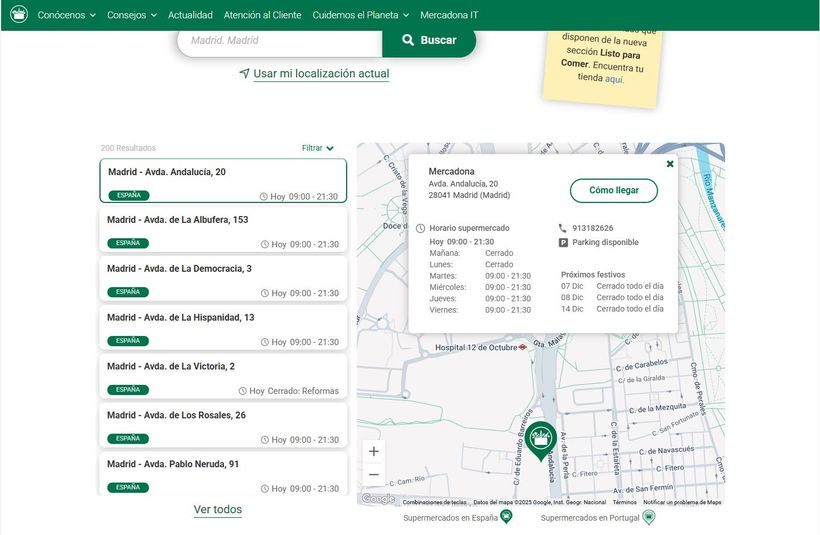This screenshot has height=535, width=820.
Task: Click Ver todos link
Action: (x=218, y=509)
